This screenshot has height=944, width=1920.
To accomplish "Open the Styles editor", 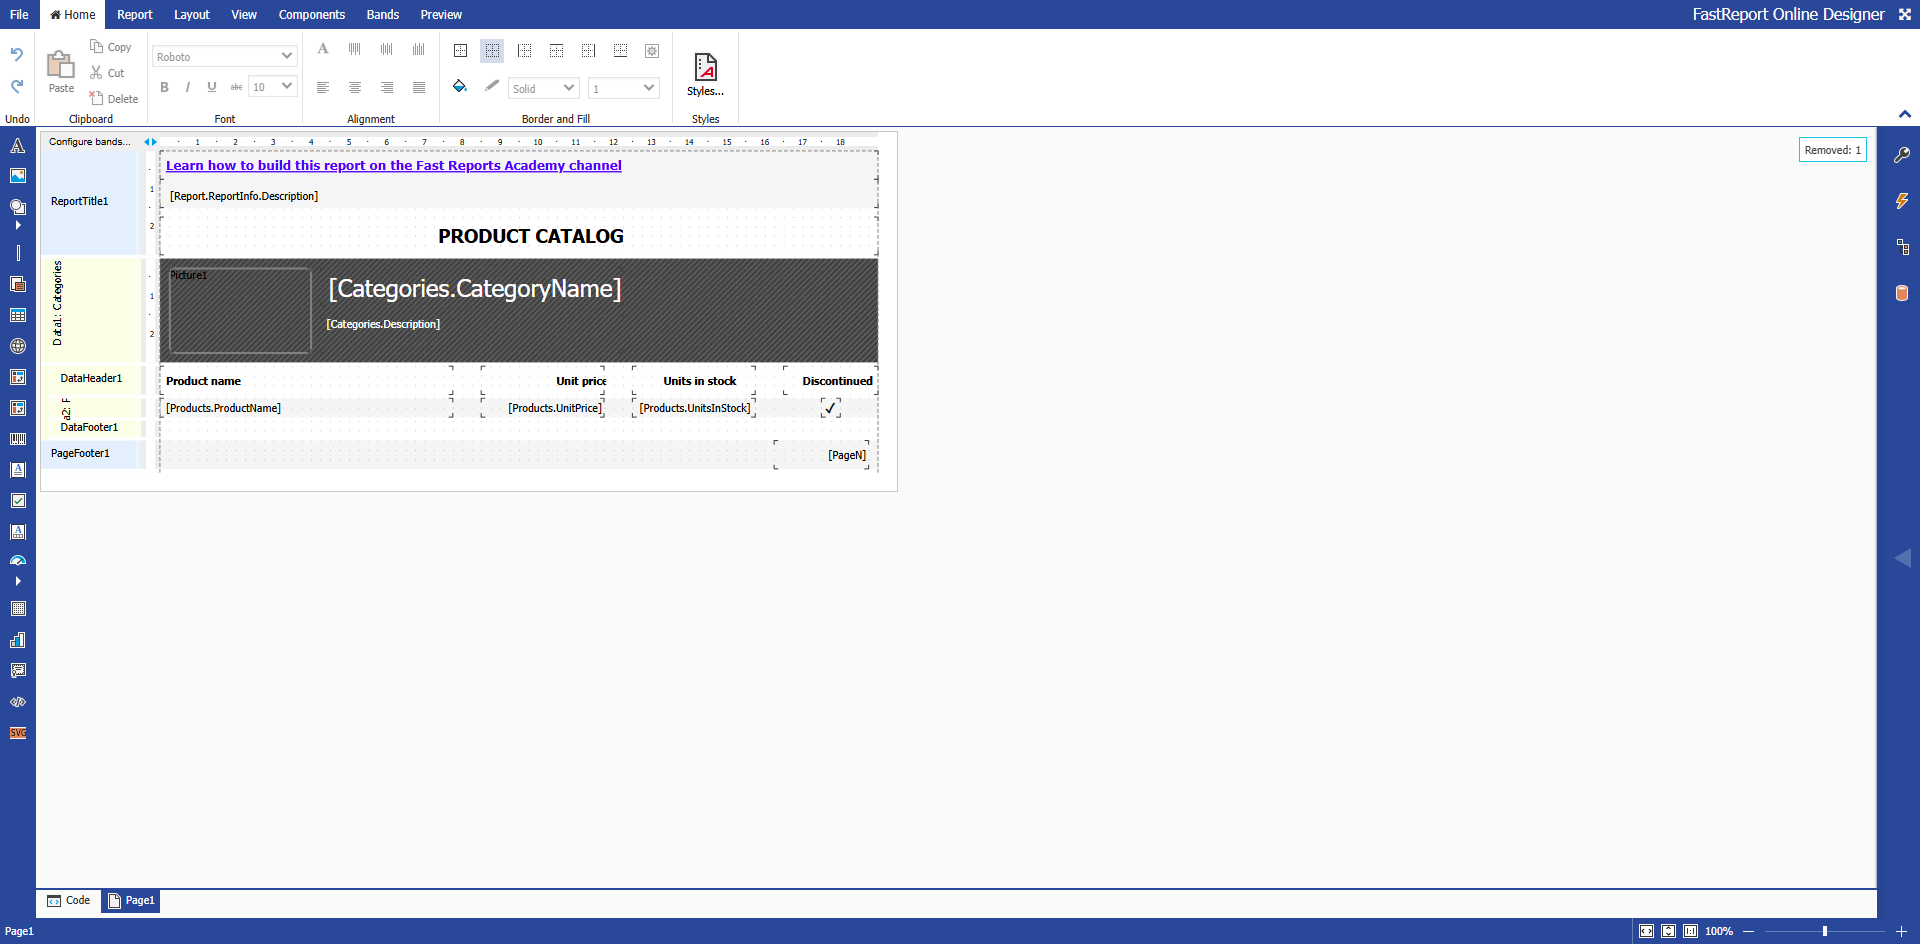I will (x=706, y=74).
